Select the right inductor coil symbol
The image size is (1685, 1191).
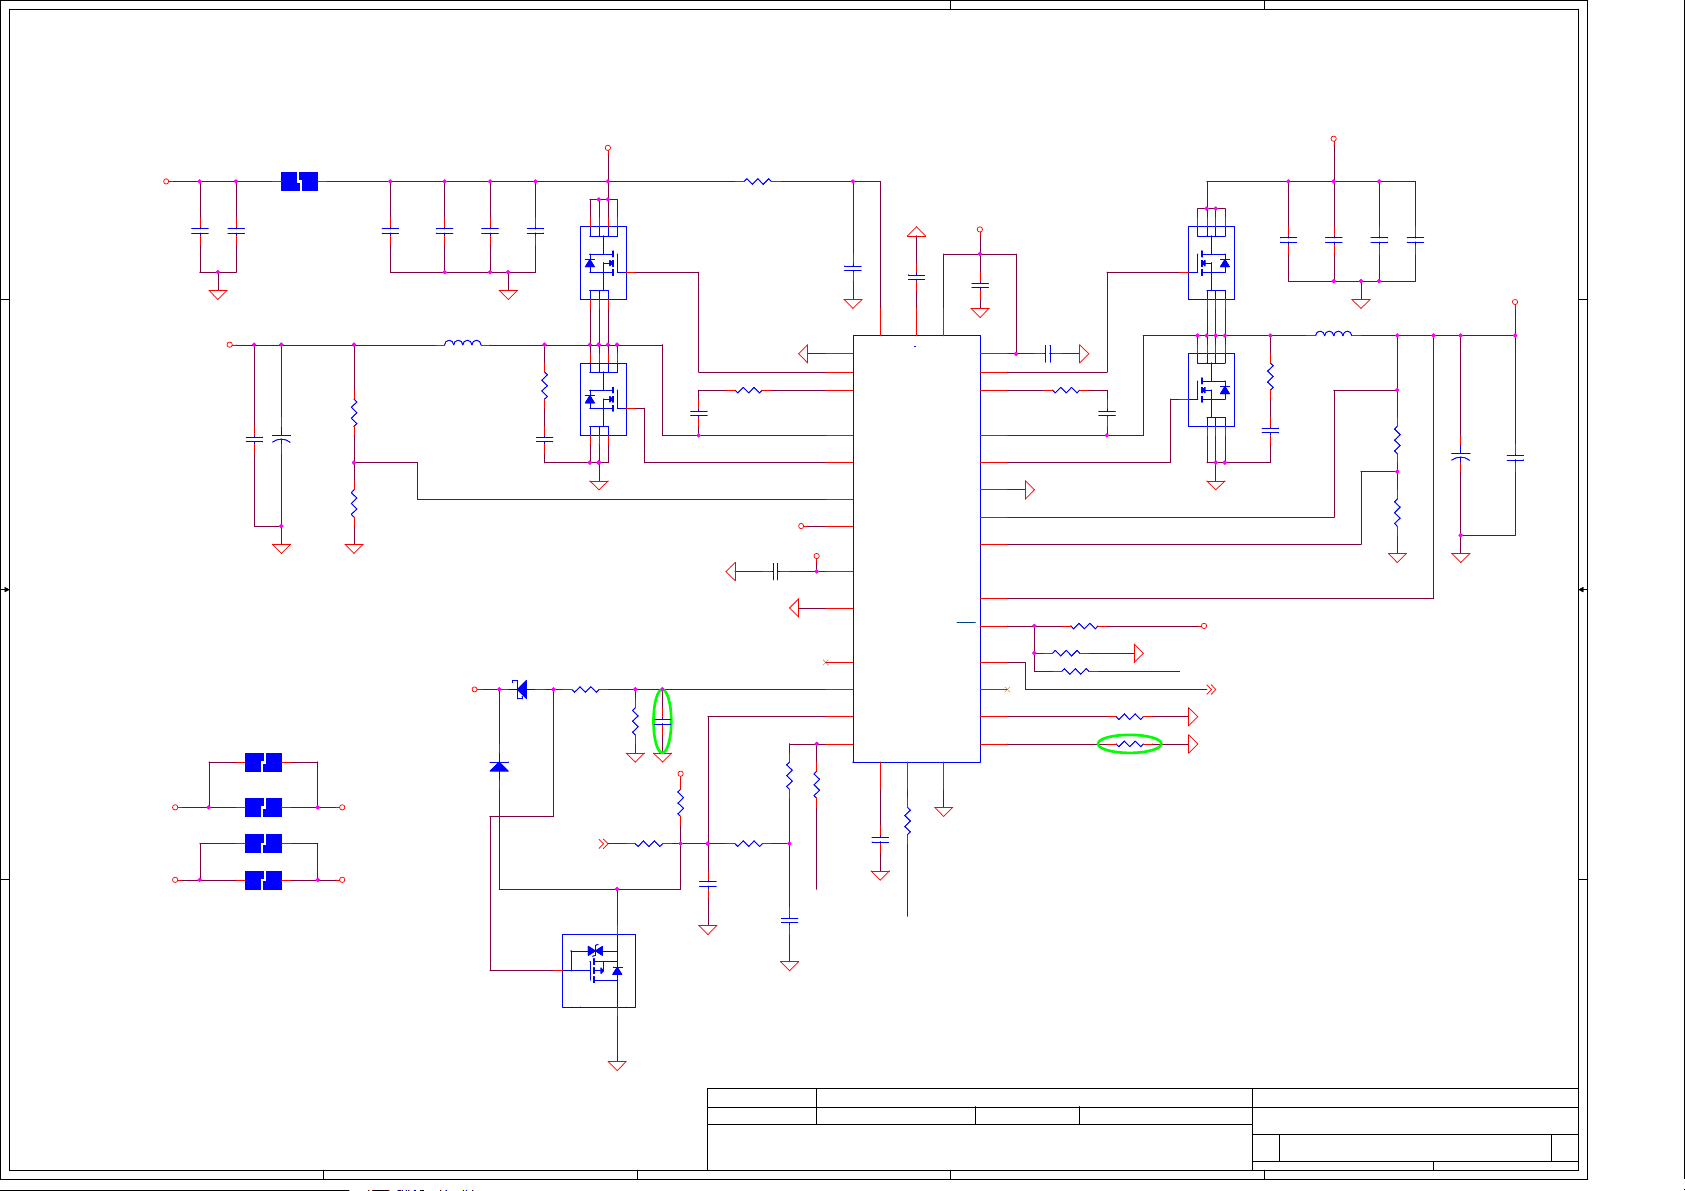[x=1333, y=333]
